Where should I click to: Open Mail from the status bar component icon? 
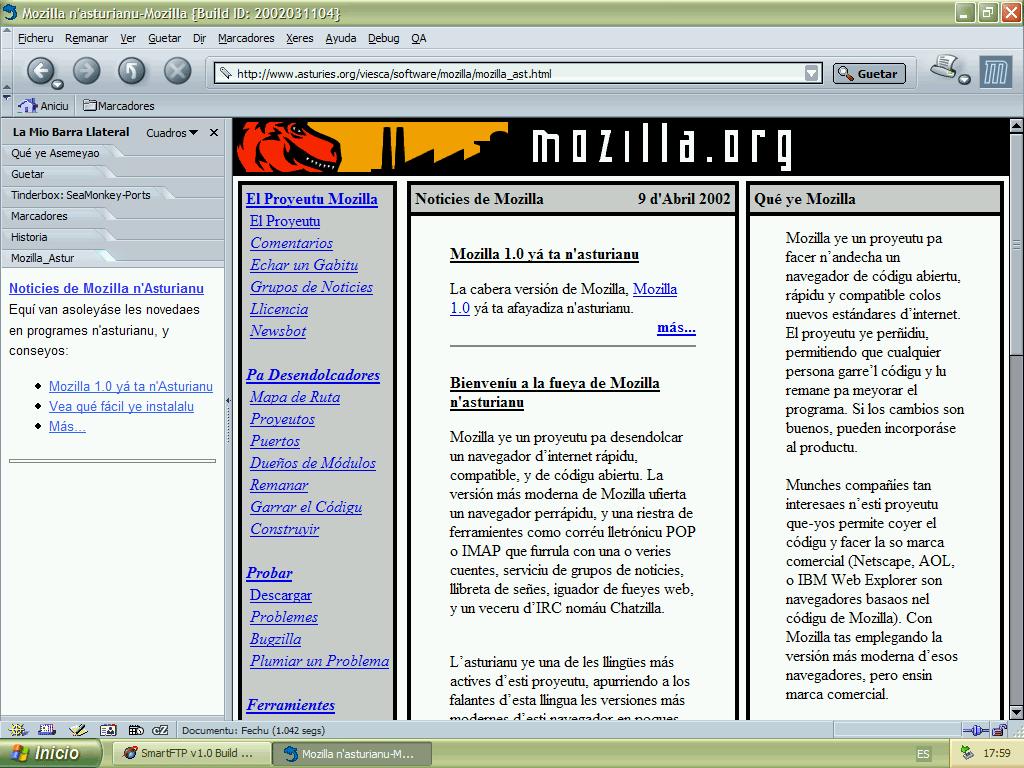pos(47,729)
